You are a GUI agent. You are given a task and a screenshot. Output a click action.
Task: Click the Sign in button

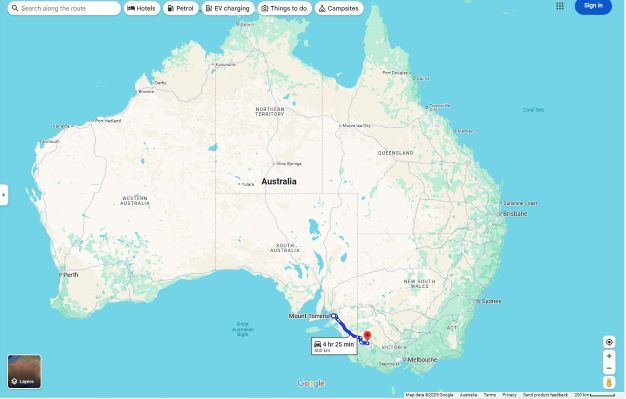[593, 6]
